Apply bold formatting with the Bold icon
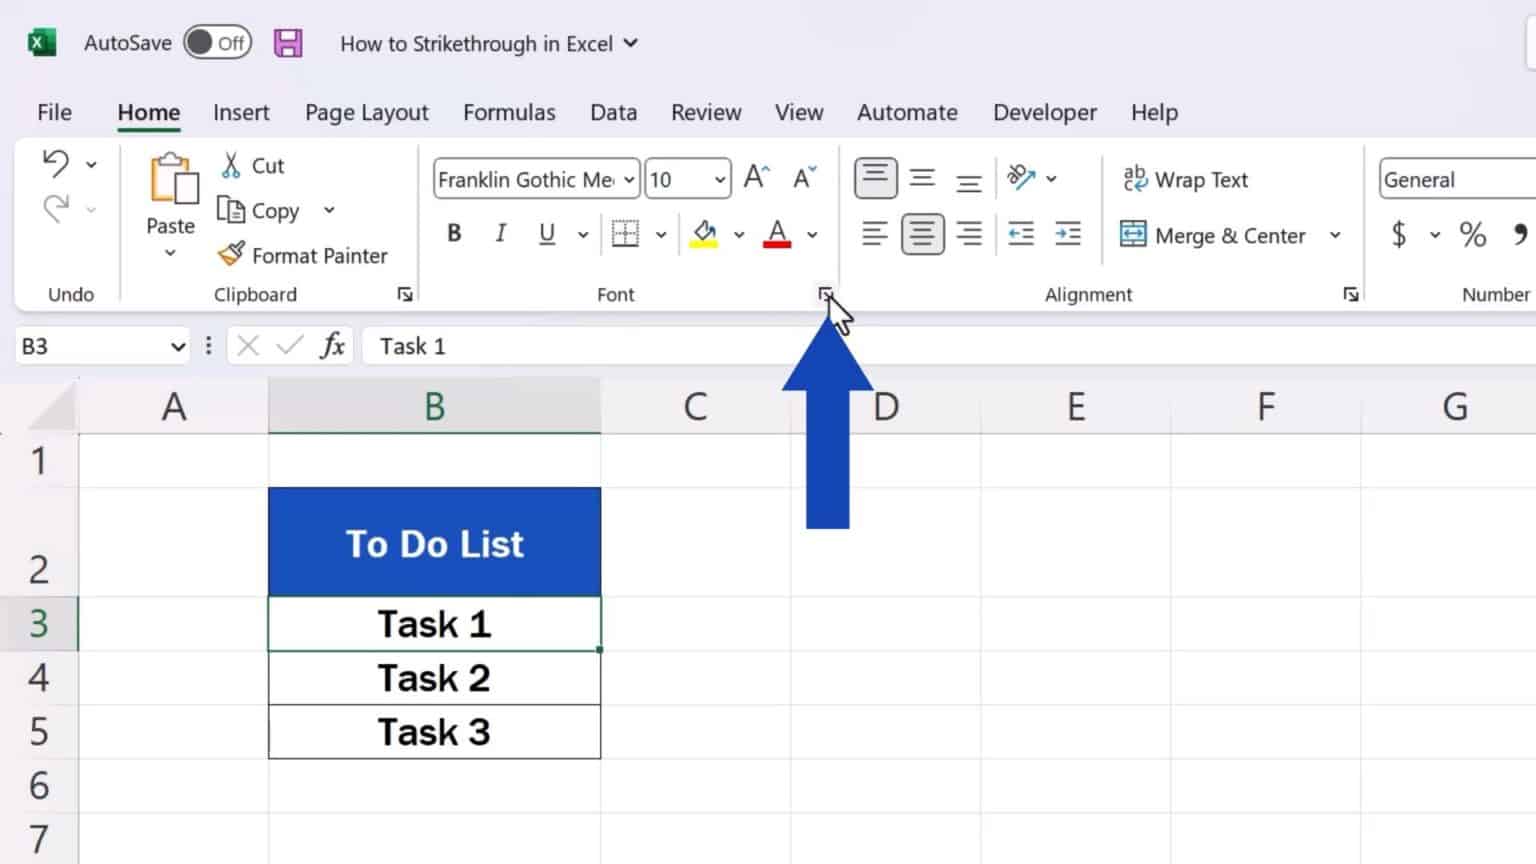This screenshot has width=1536, height=864. (x=454, y=233)
